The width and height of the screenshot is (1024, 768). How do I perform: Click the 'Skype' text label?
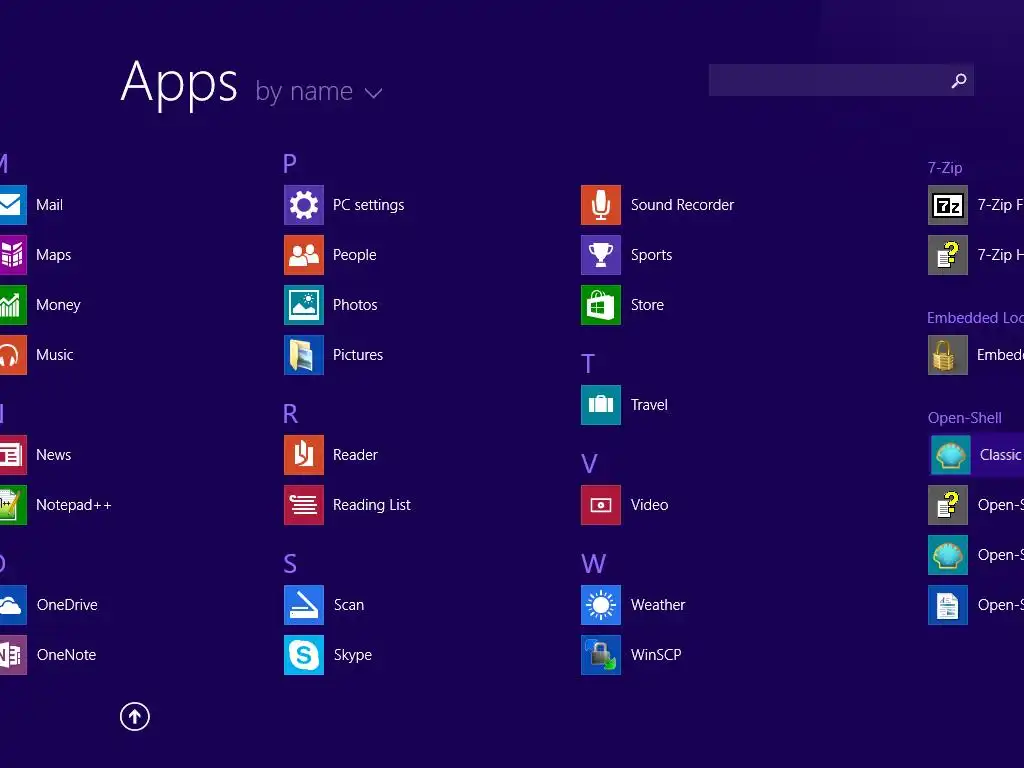[353, 655]
